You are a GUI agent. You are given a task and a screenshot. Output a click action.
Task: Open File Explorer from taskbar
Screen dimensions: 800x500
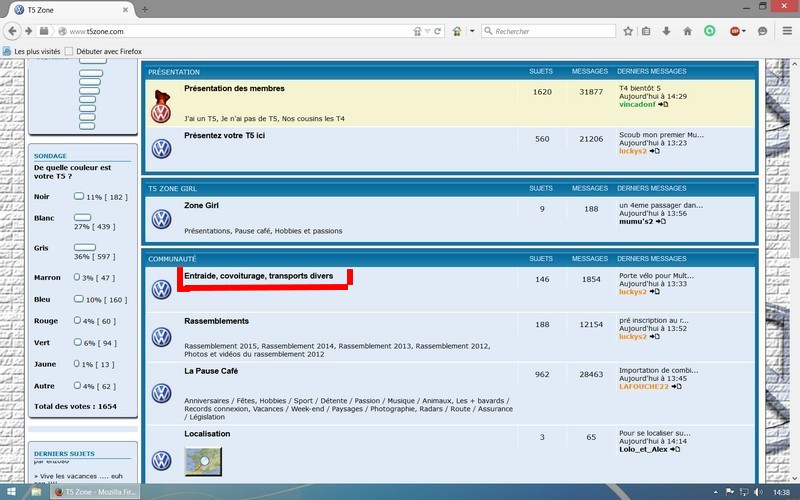pyautogui.click(x=36, y=492)
